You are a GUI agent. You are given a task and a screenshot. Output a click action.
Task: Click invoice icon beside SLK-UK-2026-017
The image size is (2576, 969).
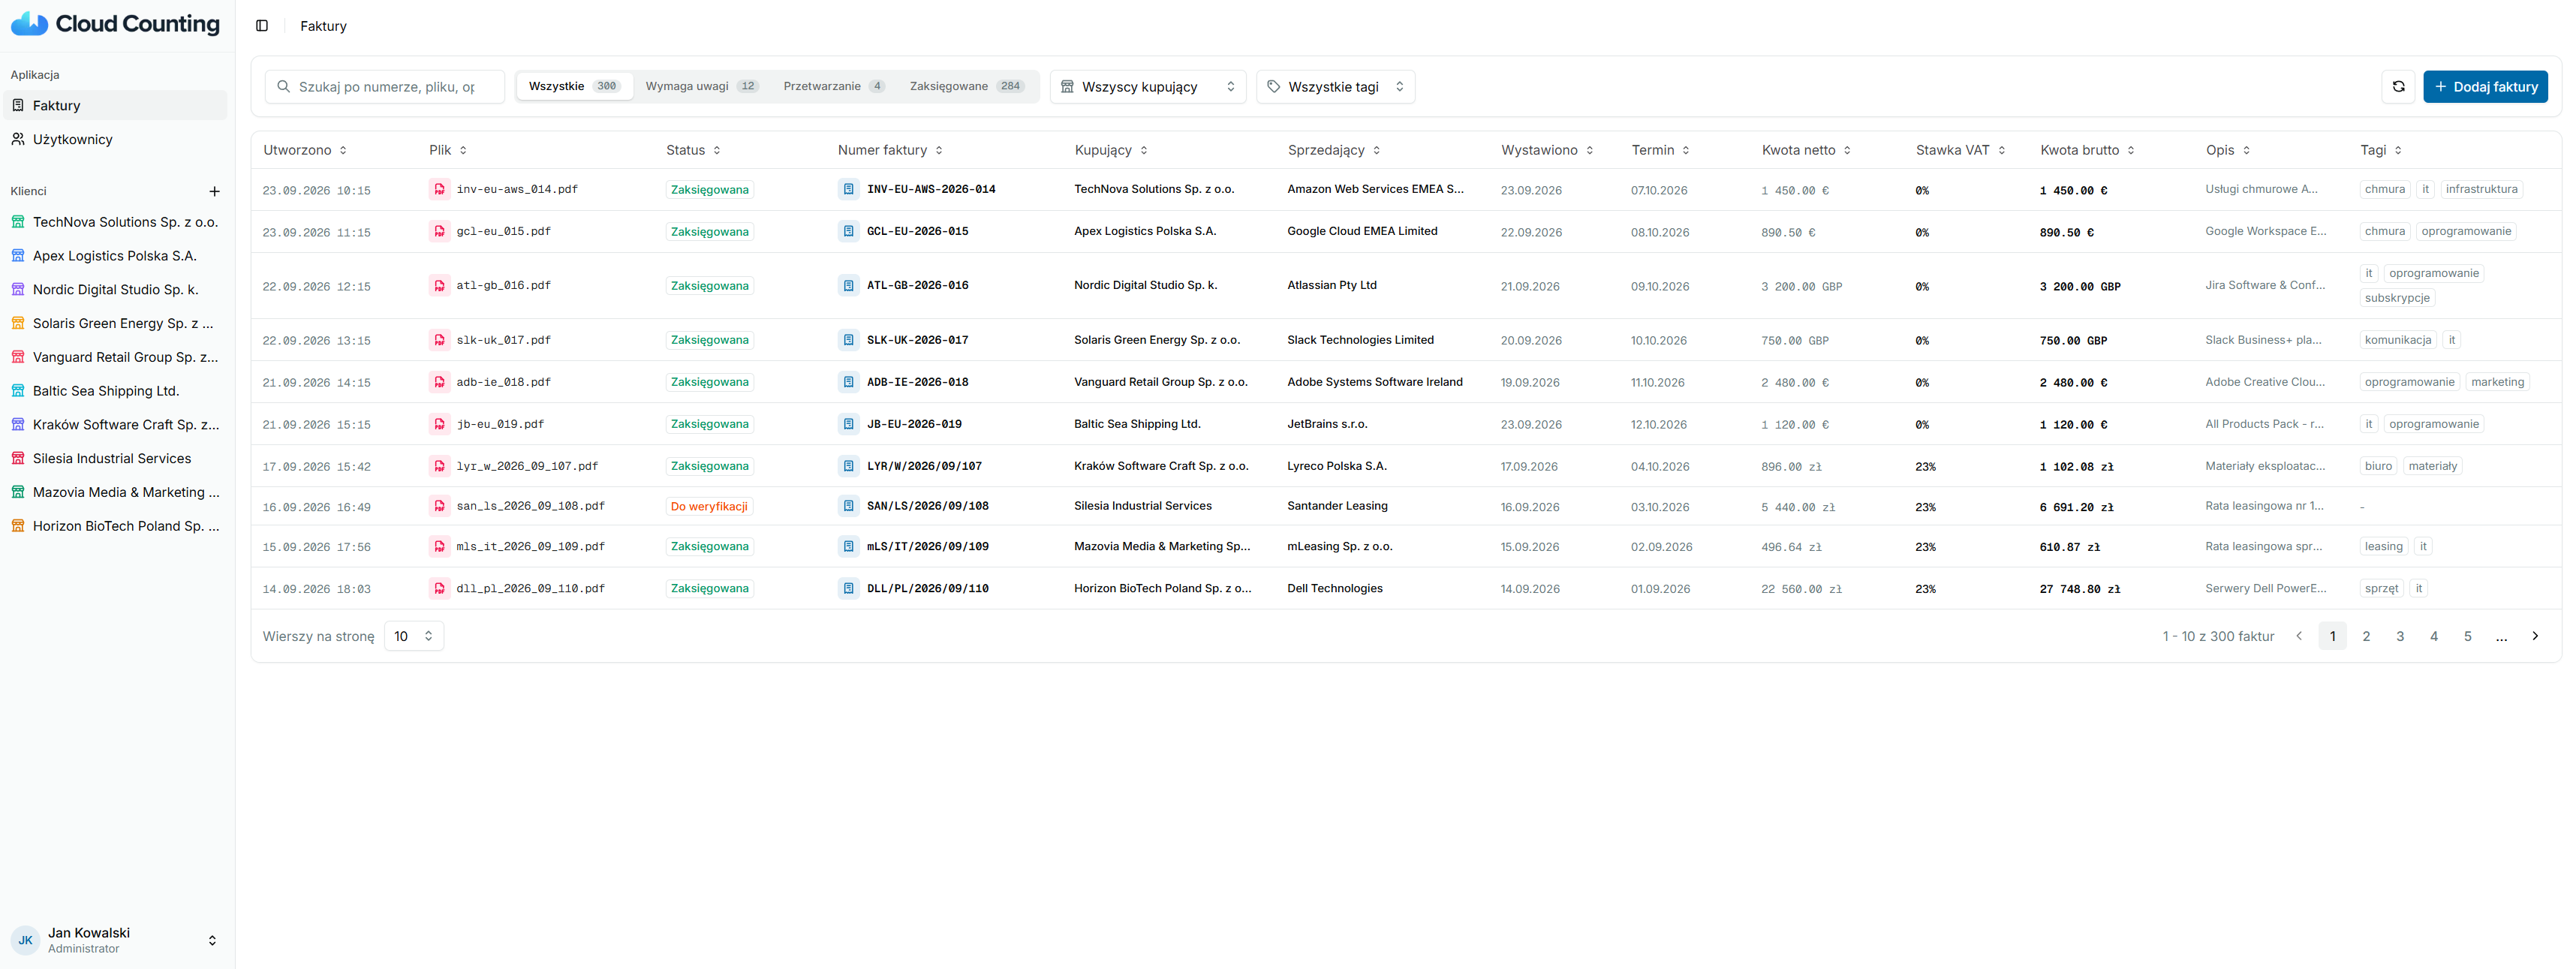[848, 340]
